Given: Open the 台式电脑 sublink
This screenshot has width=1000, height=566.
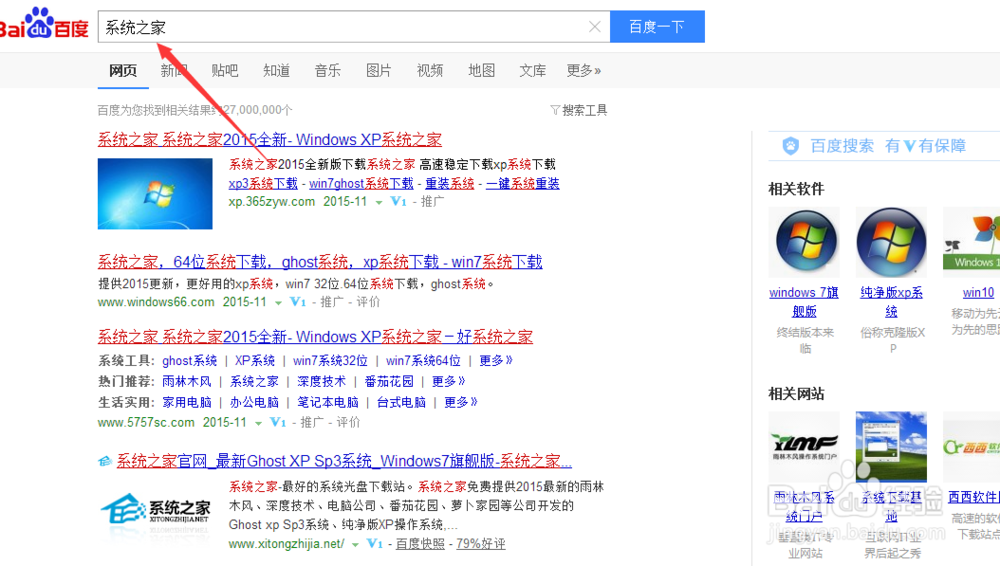Looking at the screenshot, I should [x=401, y=402].
